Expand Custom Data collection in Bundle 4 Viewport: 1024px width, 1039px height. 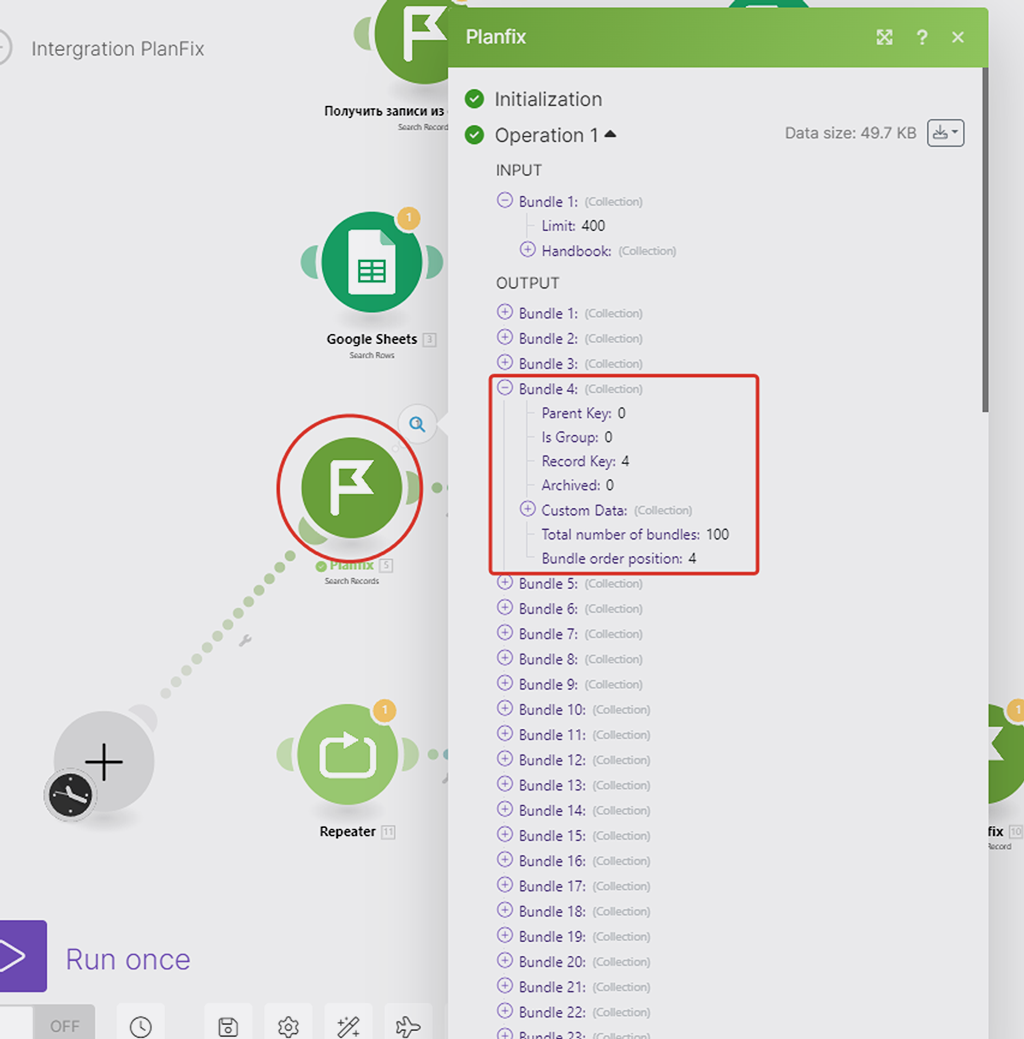tap(528, 509)
